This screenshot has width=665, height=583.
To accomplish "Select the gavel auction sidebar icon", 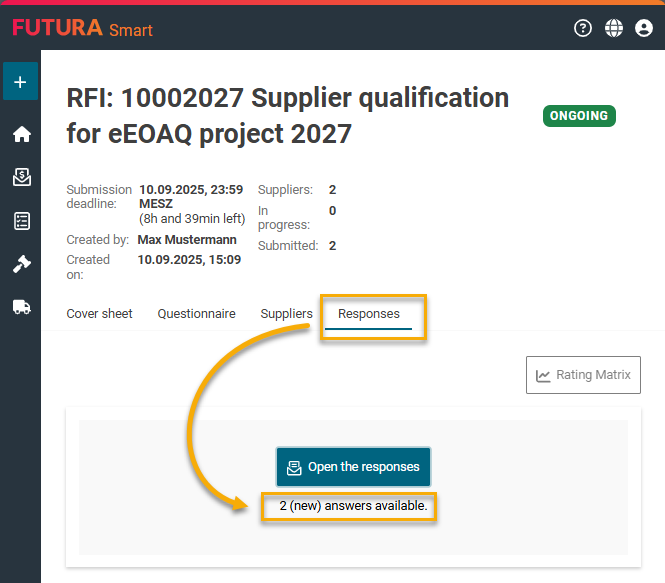I will pos(21,264).
